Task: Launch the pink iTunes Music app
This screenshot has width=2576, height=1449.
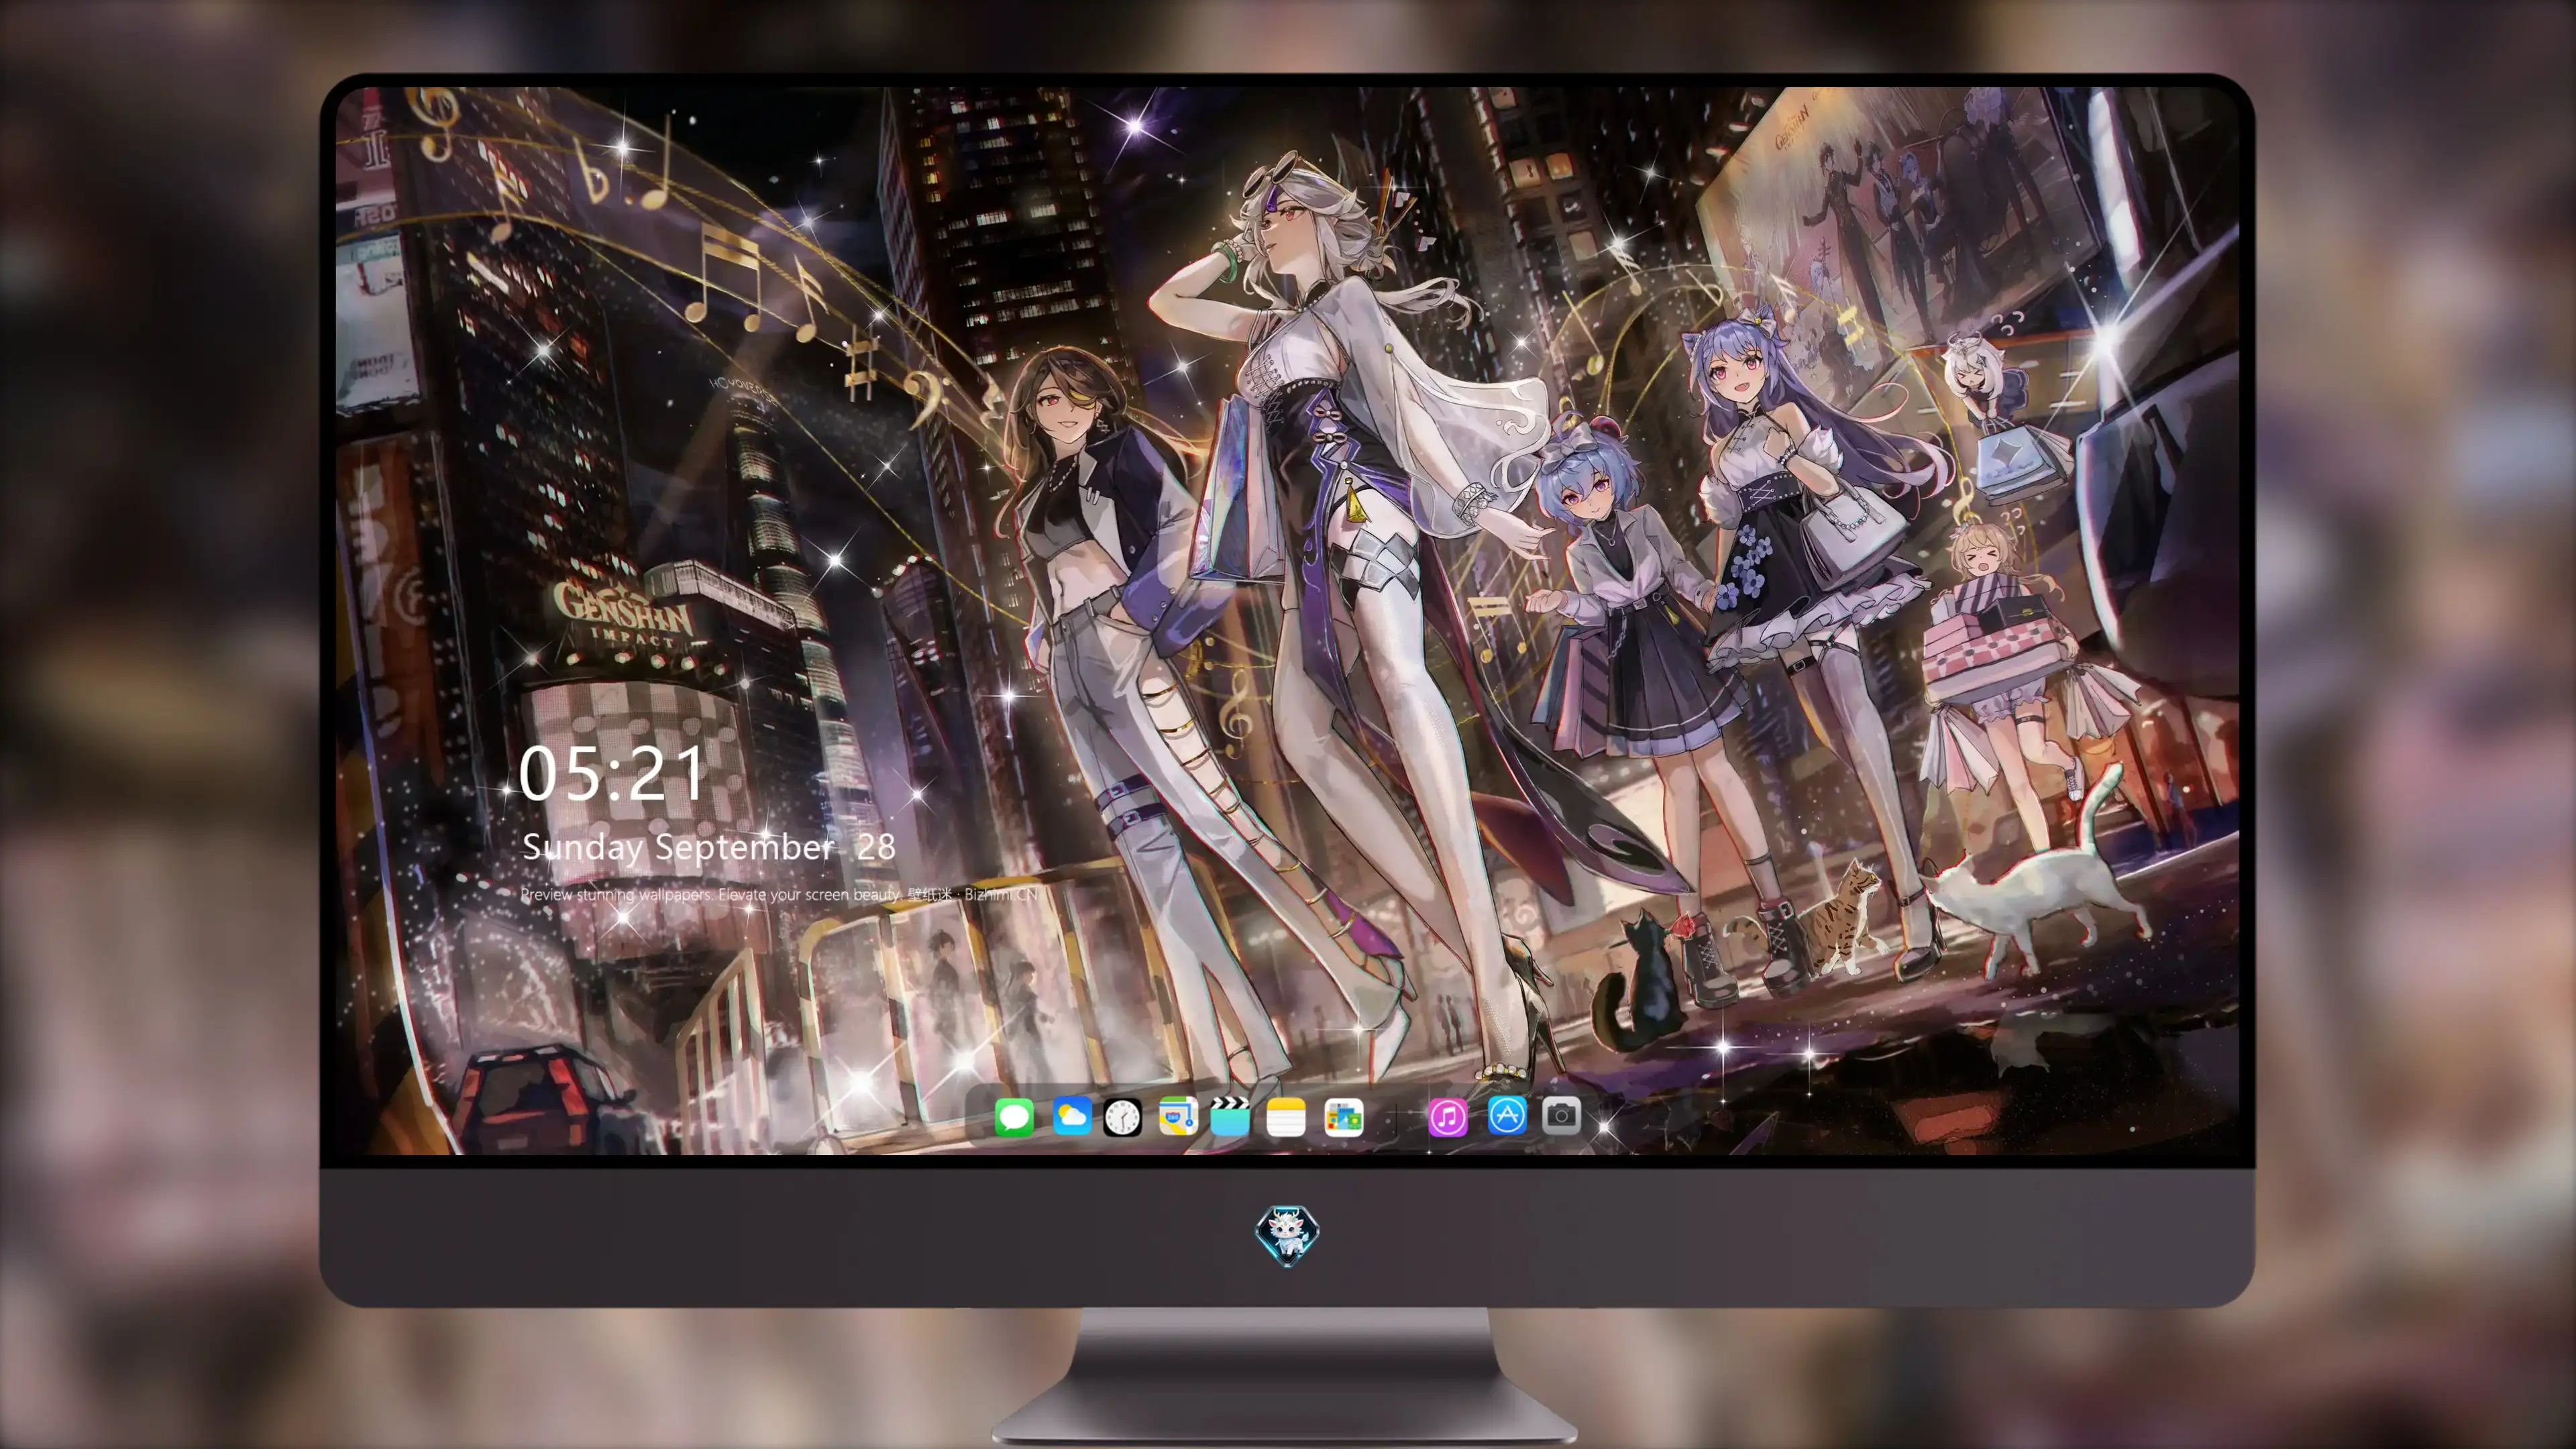Action: tap(1448, 1117)
